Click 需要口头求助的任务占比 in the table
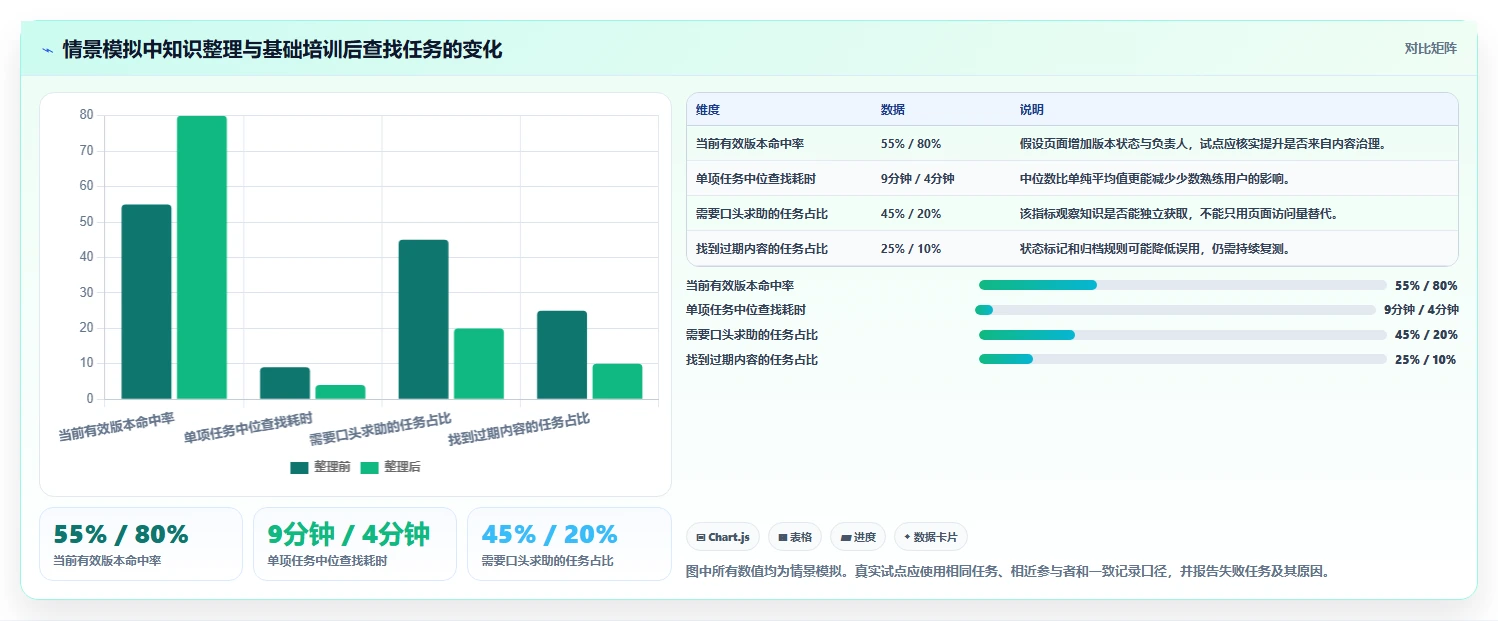This screenshot has height=621, width=1498. (762, 214)
